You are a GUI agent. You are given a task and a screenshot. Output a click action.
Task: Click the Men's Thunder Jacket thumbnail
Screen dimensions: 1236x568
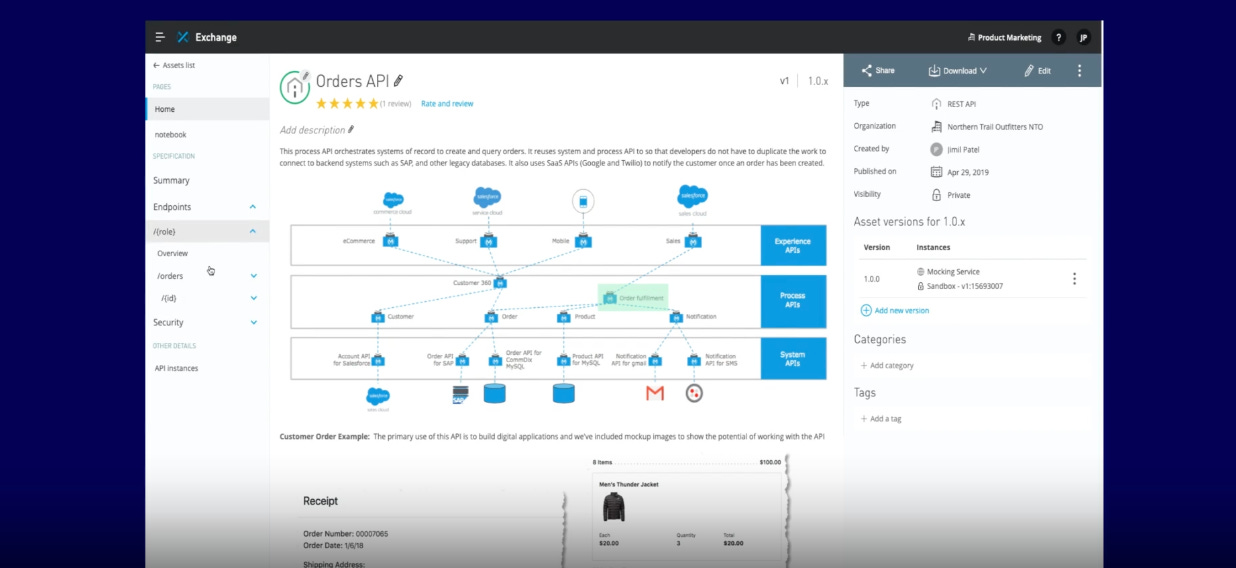tap(613, 507)
